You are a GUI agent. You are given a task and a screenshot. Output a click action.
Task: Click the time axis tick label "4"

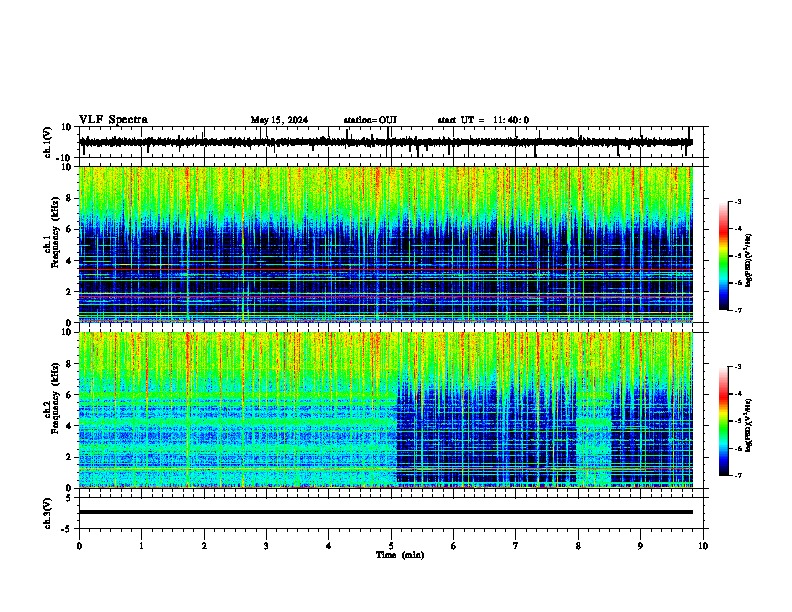329,546
